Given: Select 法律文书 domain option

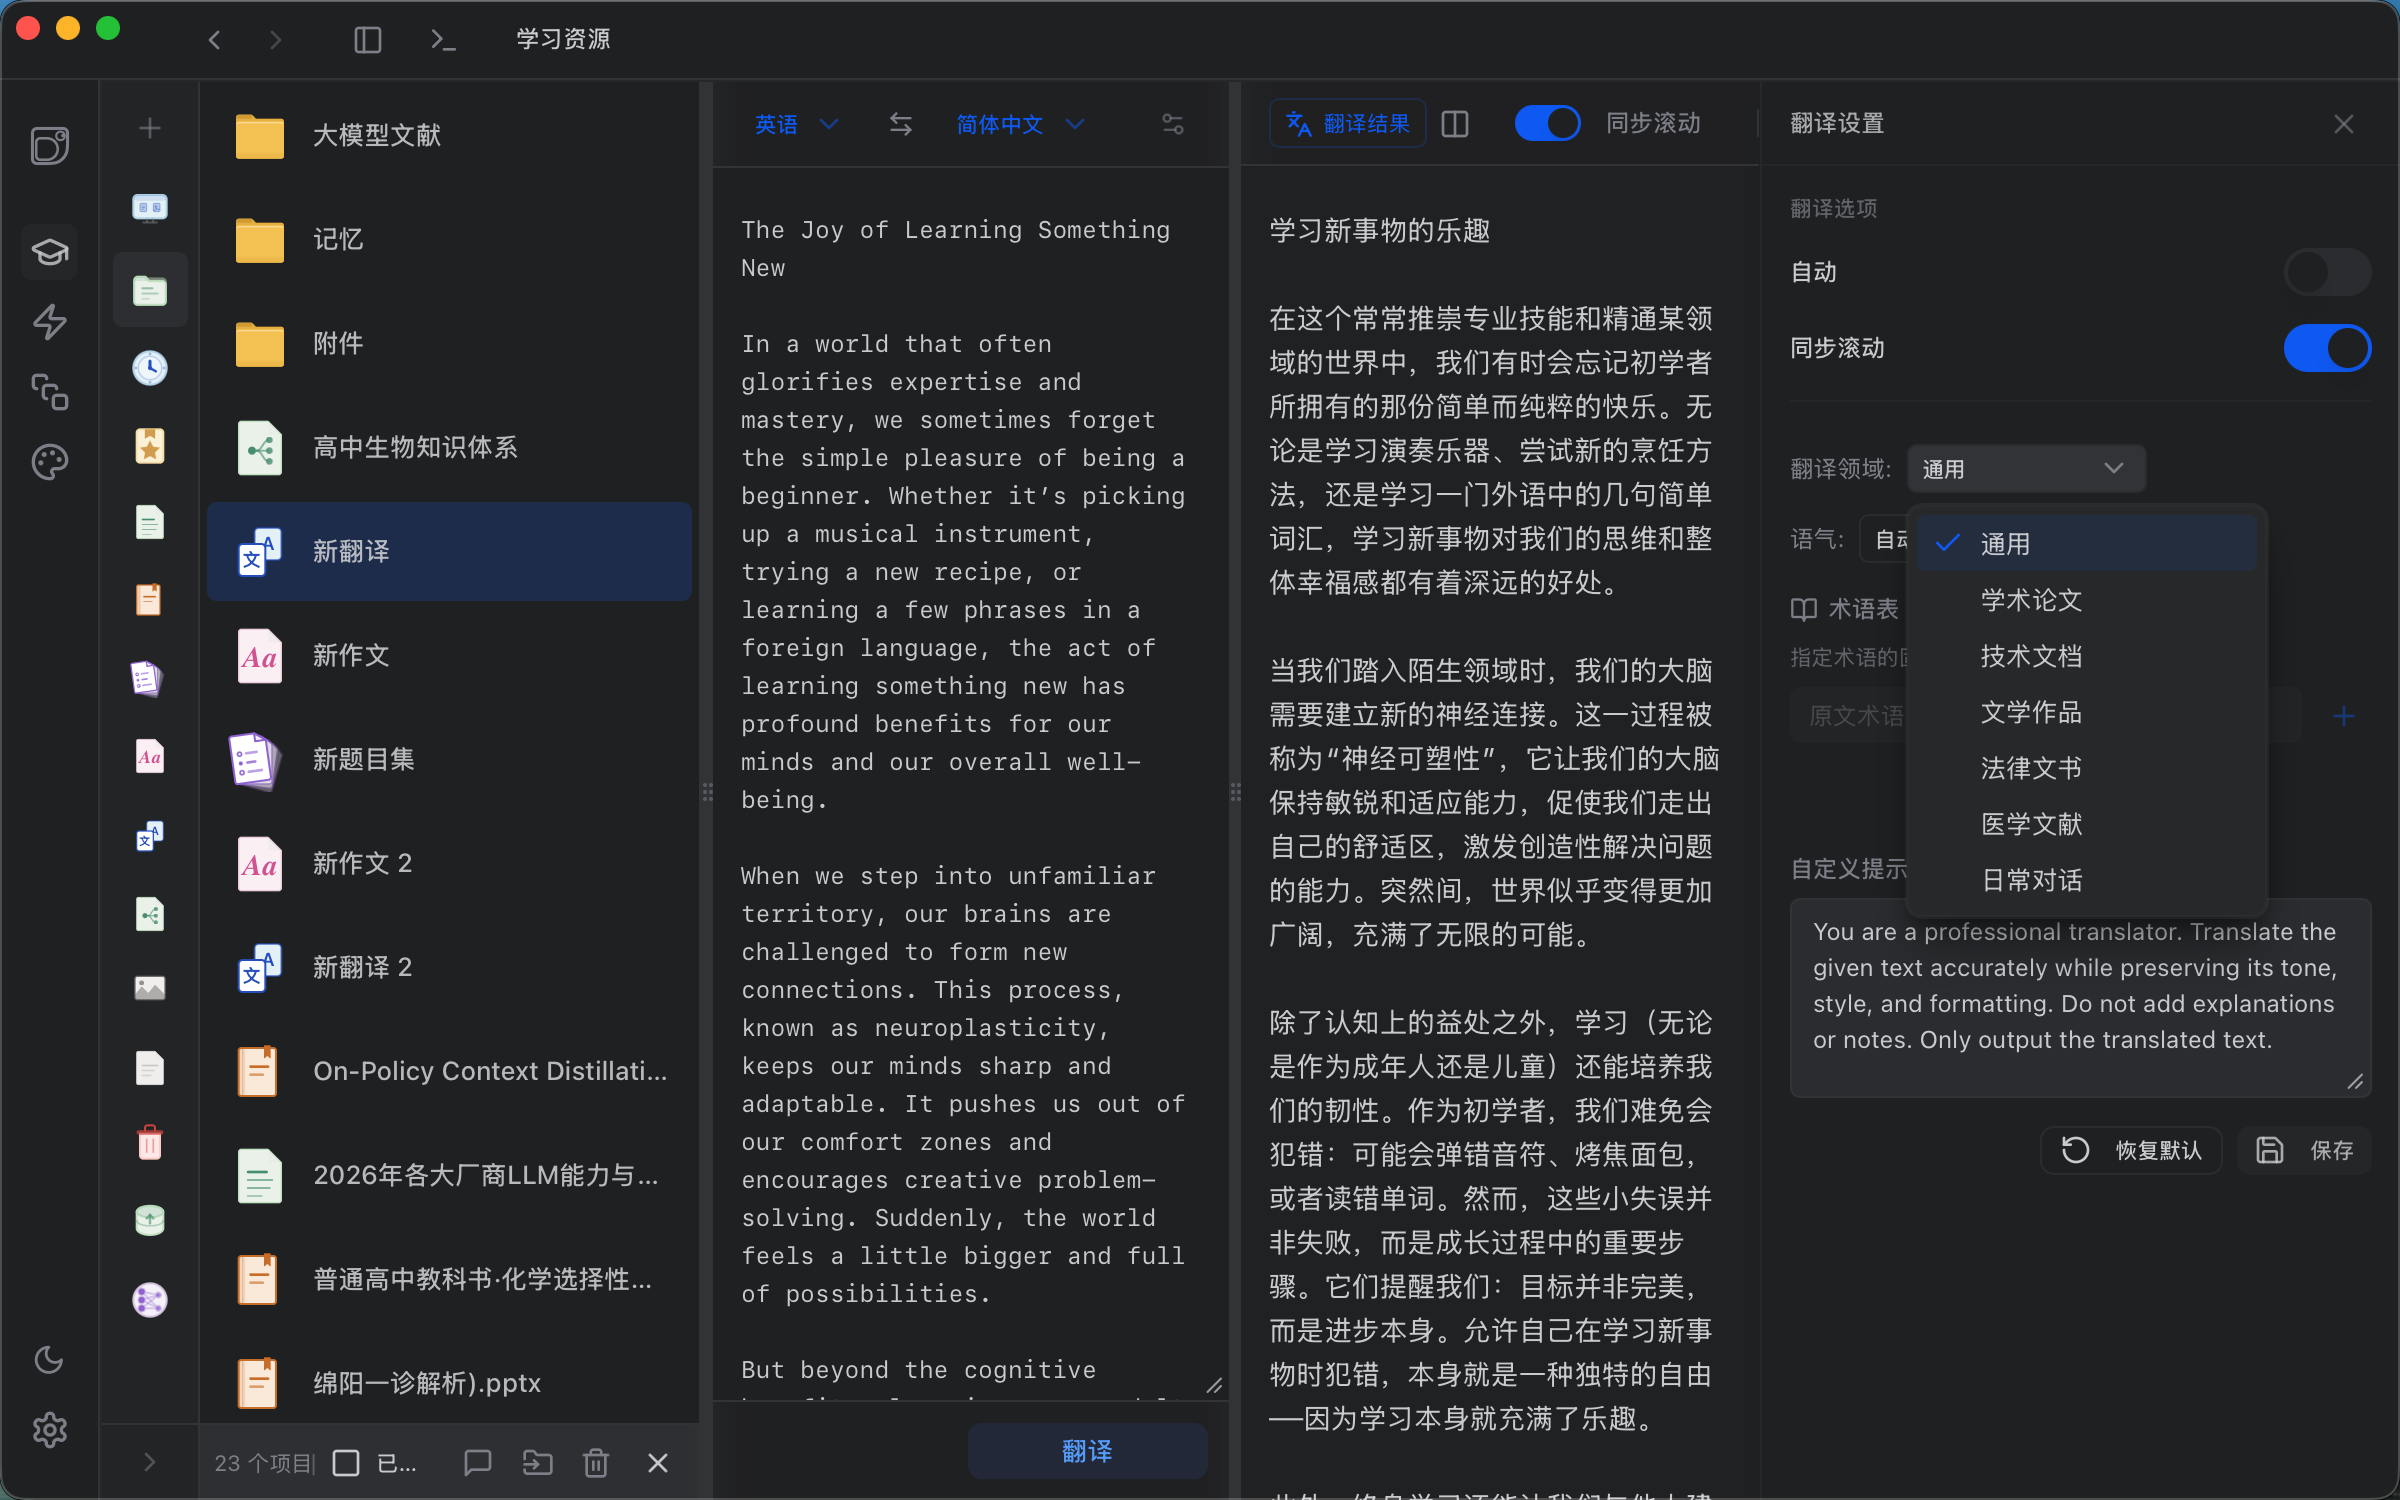Looking at the screenshot, I should pos(2087,768).
